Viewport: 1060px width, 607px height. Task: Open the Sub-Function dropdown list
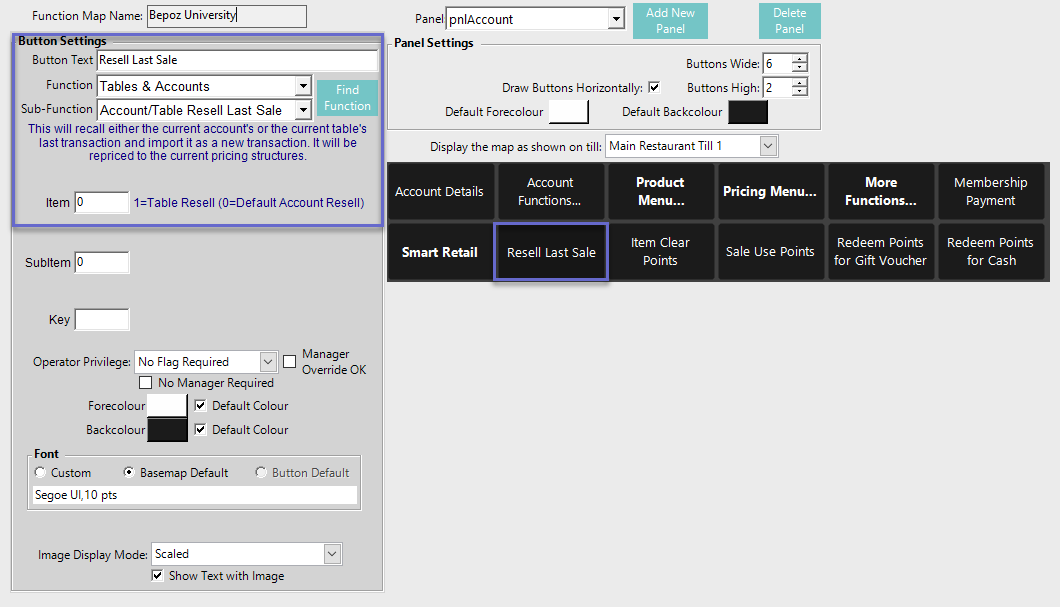point(303,110)
